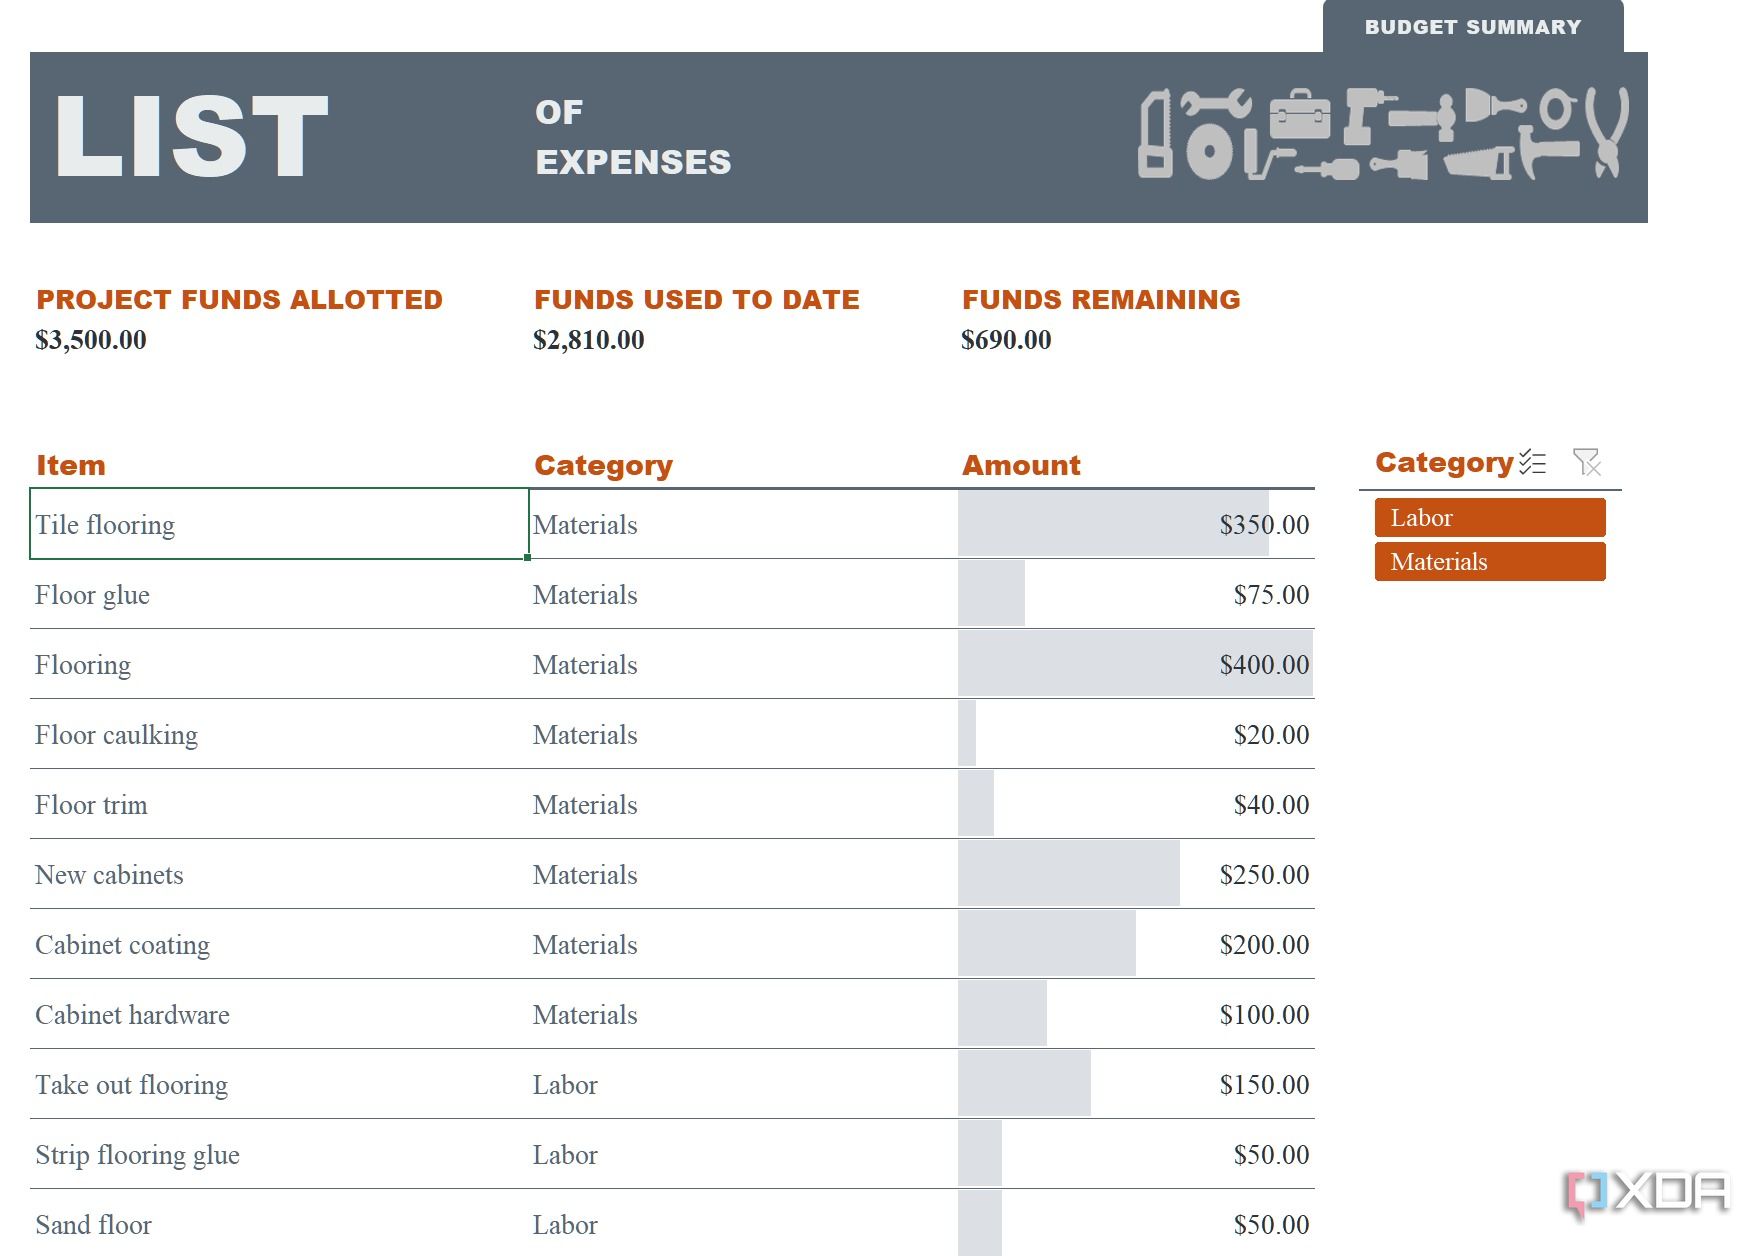The height and width of the screenshot is (1256, 1764).
Task: Toggle the Labor filter in the Category slicer
Action: click(x=1489, y=517)
